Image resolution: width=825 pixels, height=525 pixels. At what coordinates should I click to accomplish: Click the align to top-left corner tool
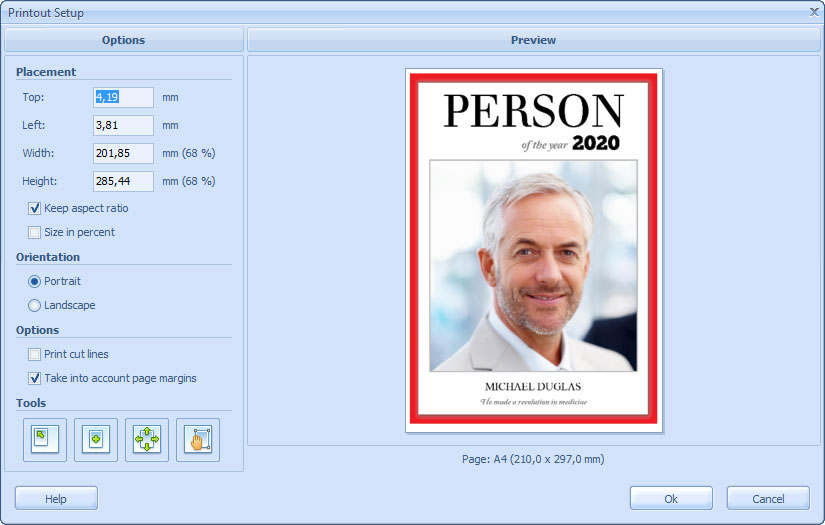coord(45,440)
